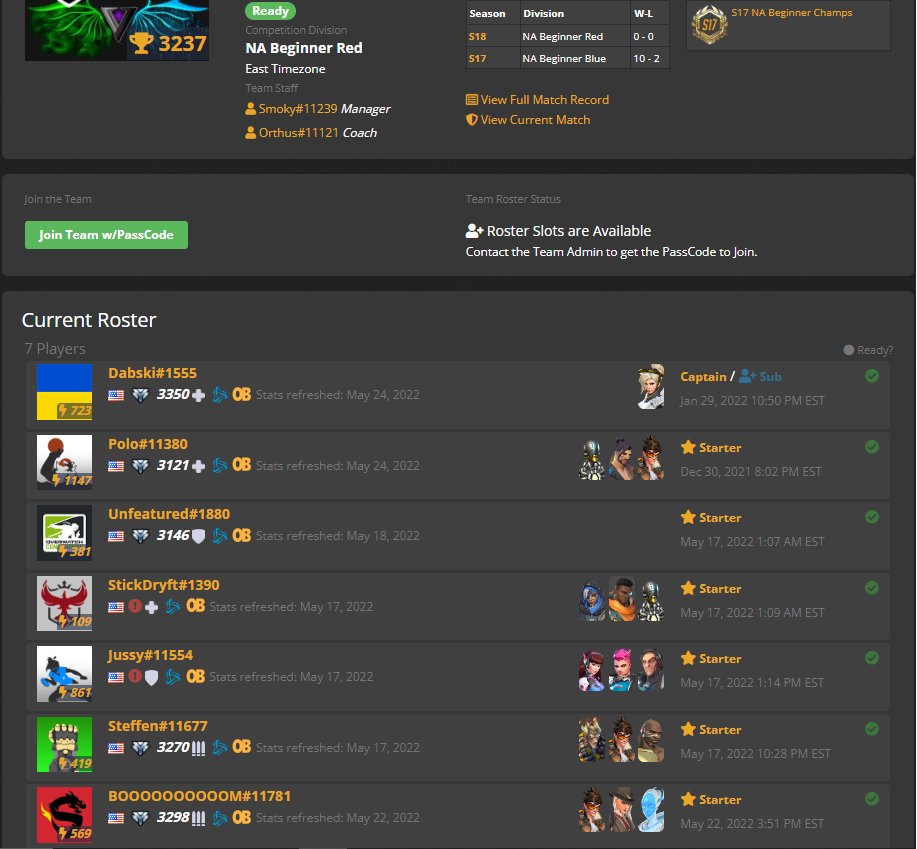This screenshot has width=917, height=849.
Task: Click the Join Team w/PassCode button
Action: [106, 234]
